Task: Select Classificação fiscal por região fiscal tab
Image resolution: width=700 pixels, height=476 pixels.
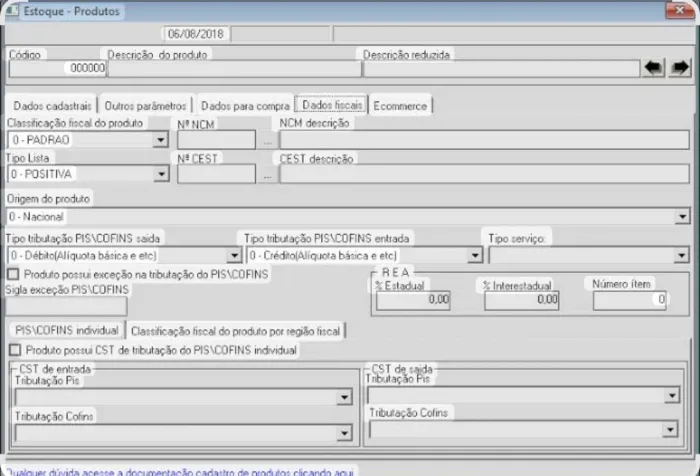Action: [x=235, y=330]
